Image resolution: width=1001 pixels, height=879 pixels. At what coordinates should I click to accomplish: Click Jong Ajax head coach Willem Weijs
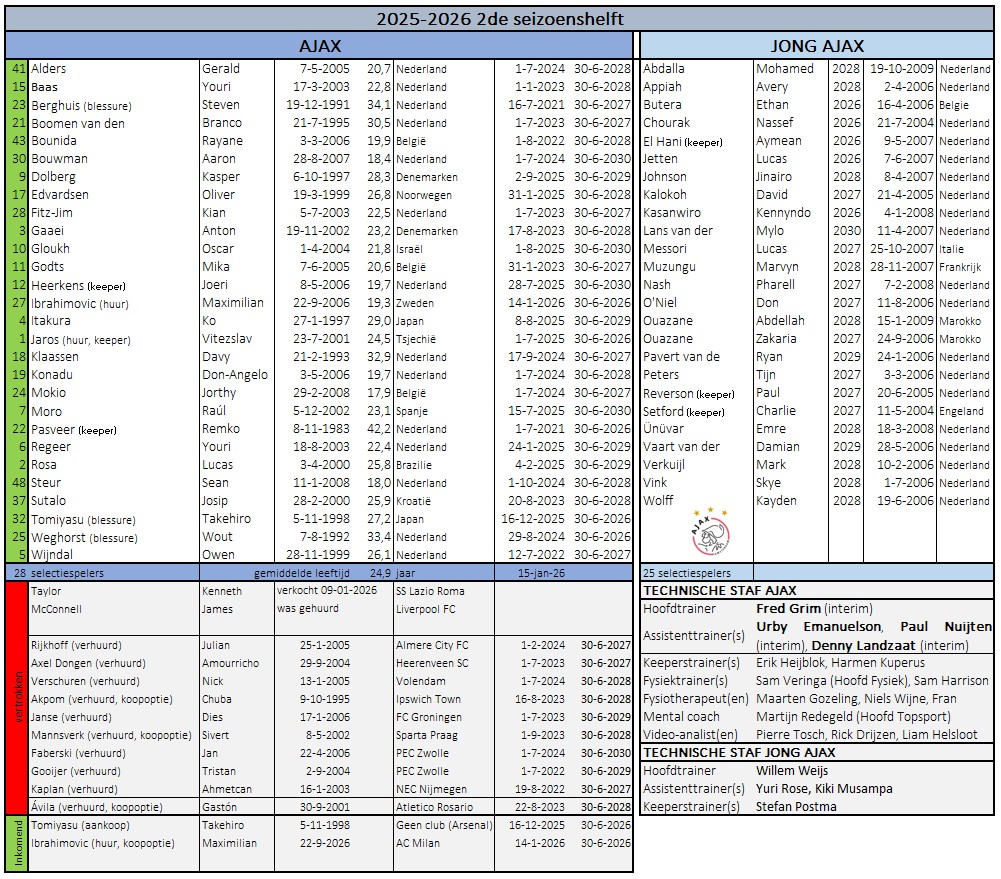click(792, 771)
